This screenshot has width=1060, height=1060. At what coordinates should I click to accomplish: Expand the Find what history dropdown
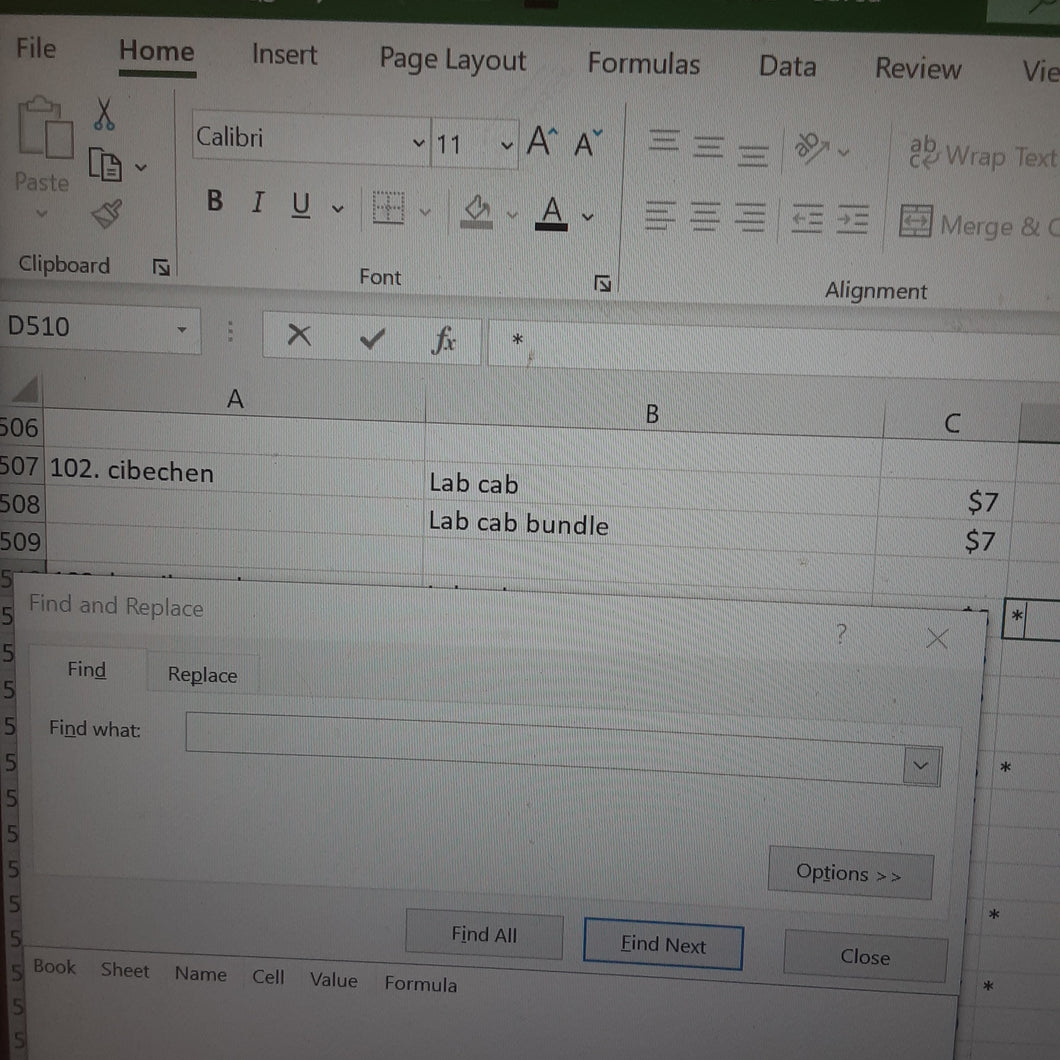[920, 765]
